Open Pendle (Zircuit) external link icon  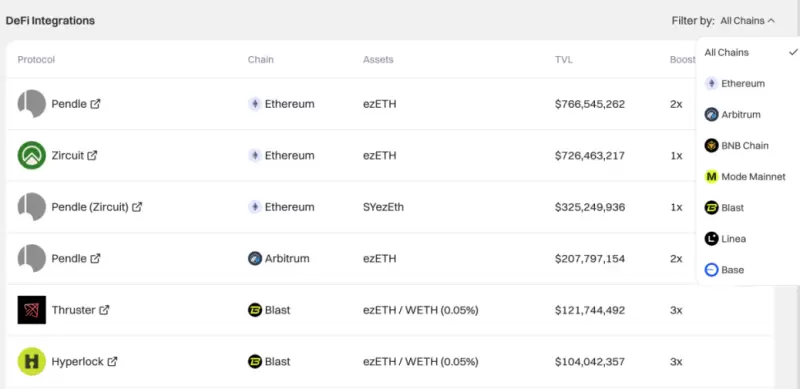coord(137,207)
